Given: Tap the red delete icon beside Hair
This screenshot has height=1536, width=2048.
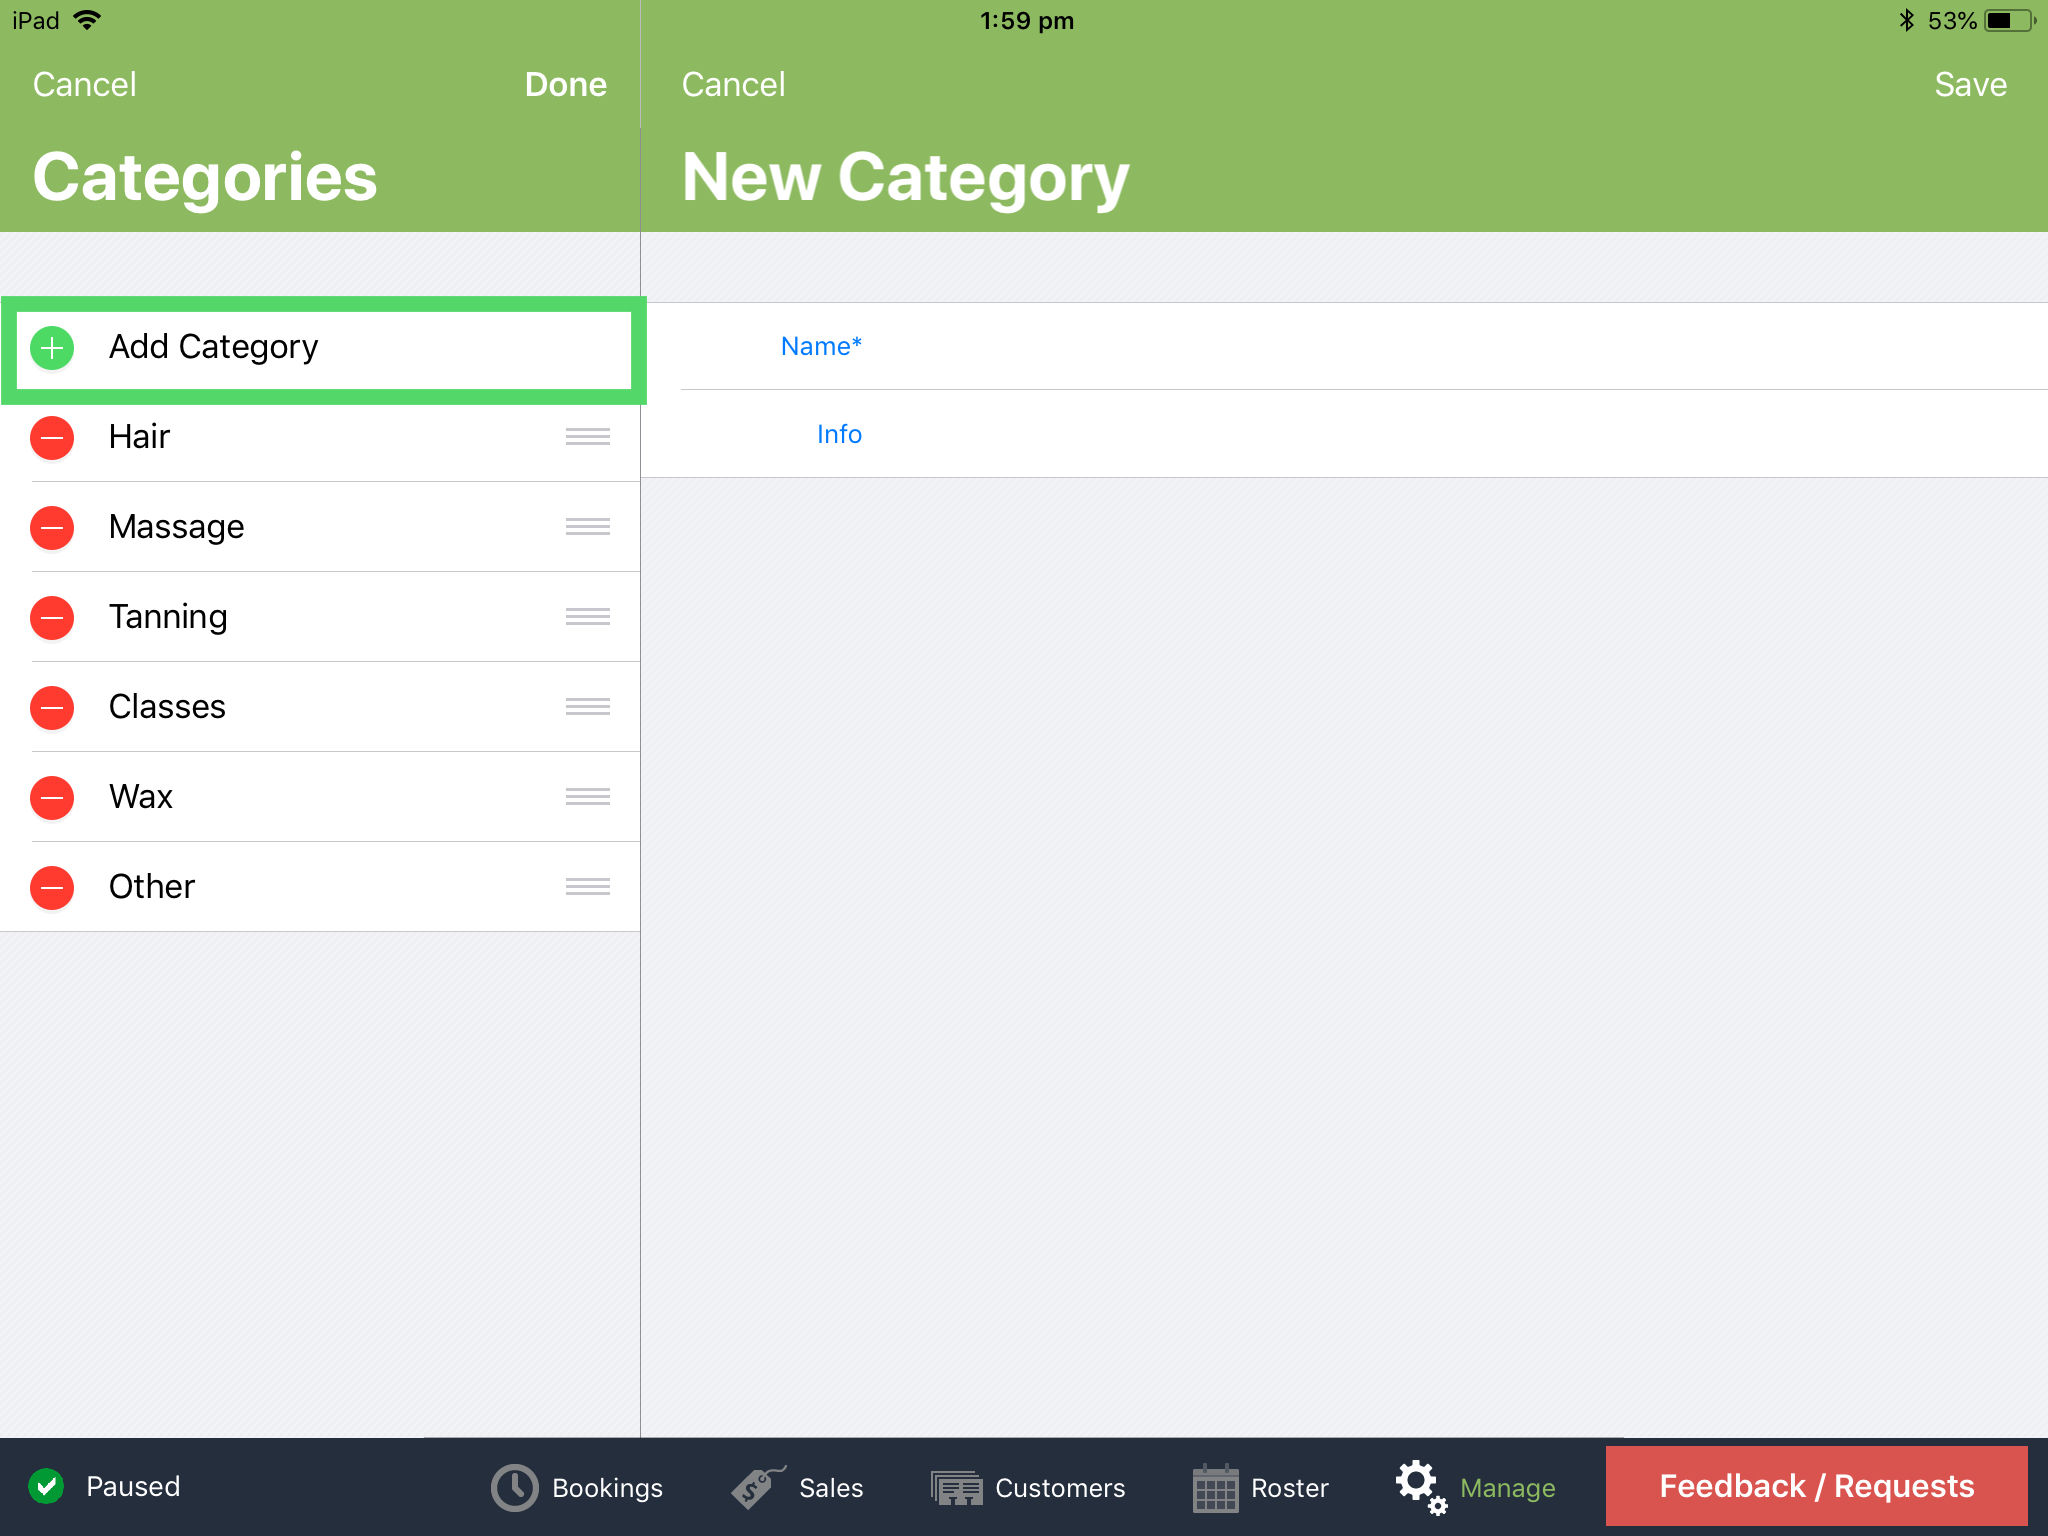Looking at the screenshot, I should pyautogui.click(x=52, y=438).
